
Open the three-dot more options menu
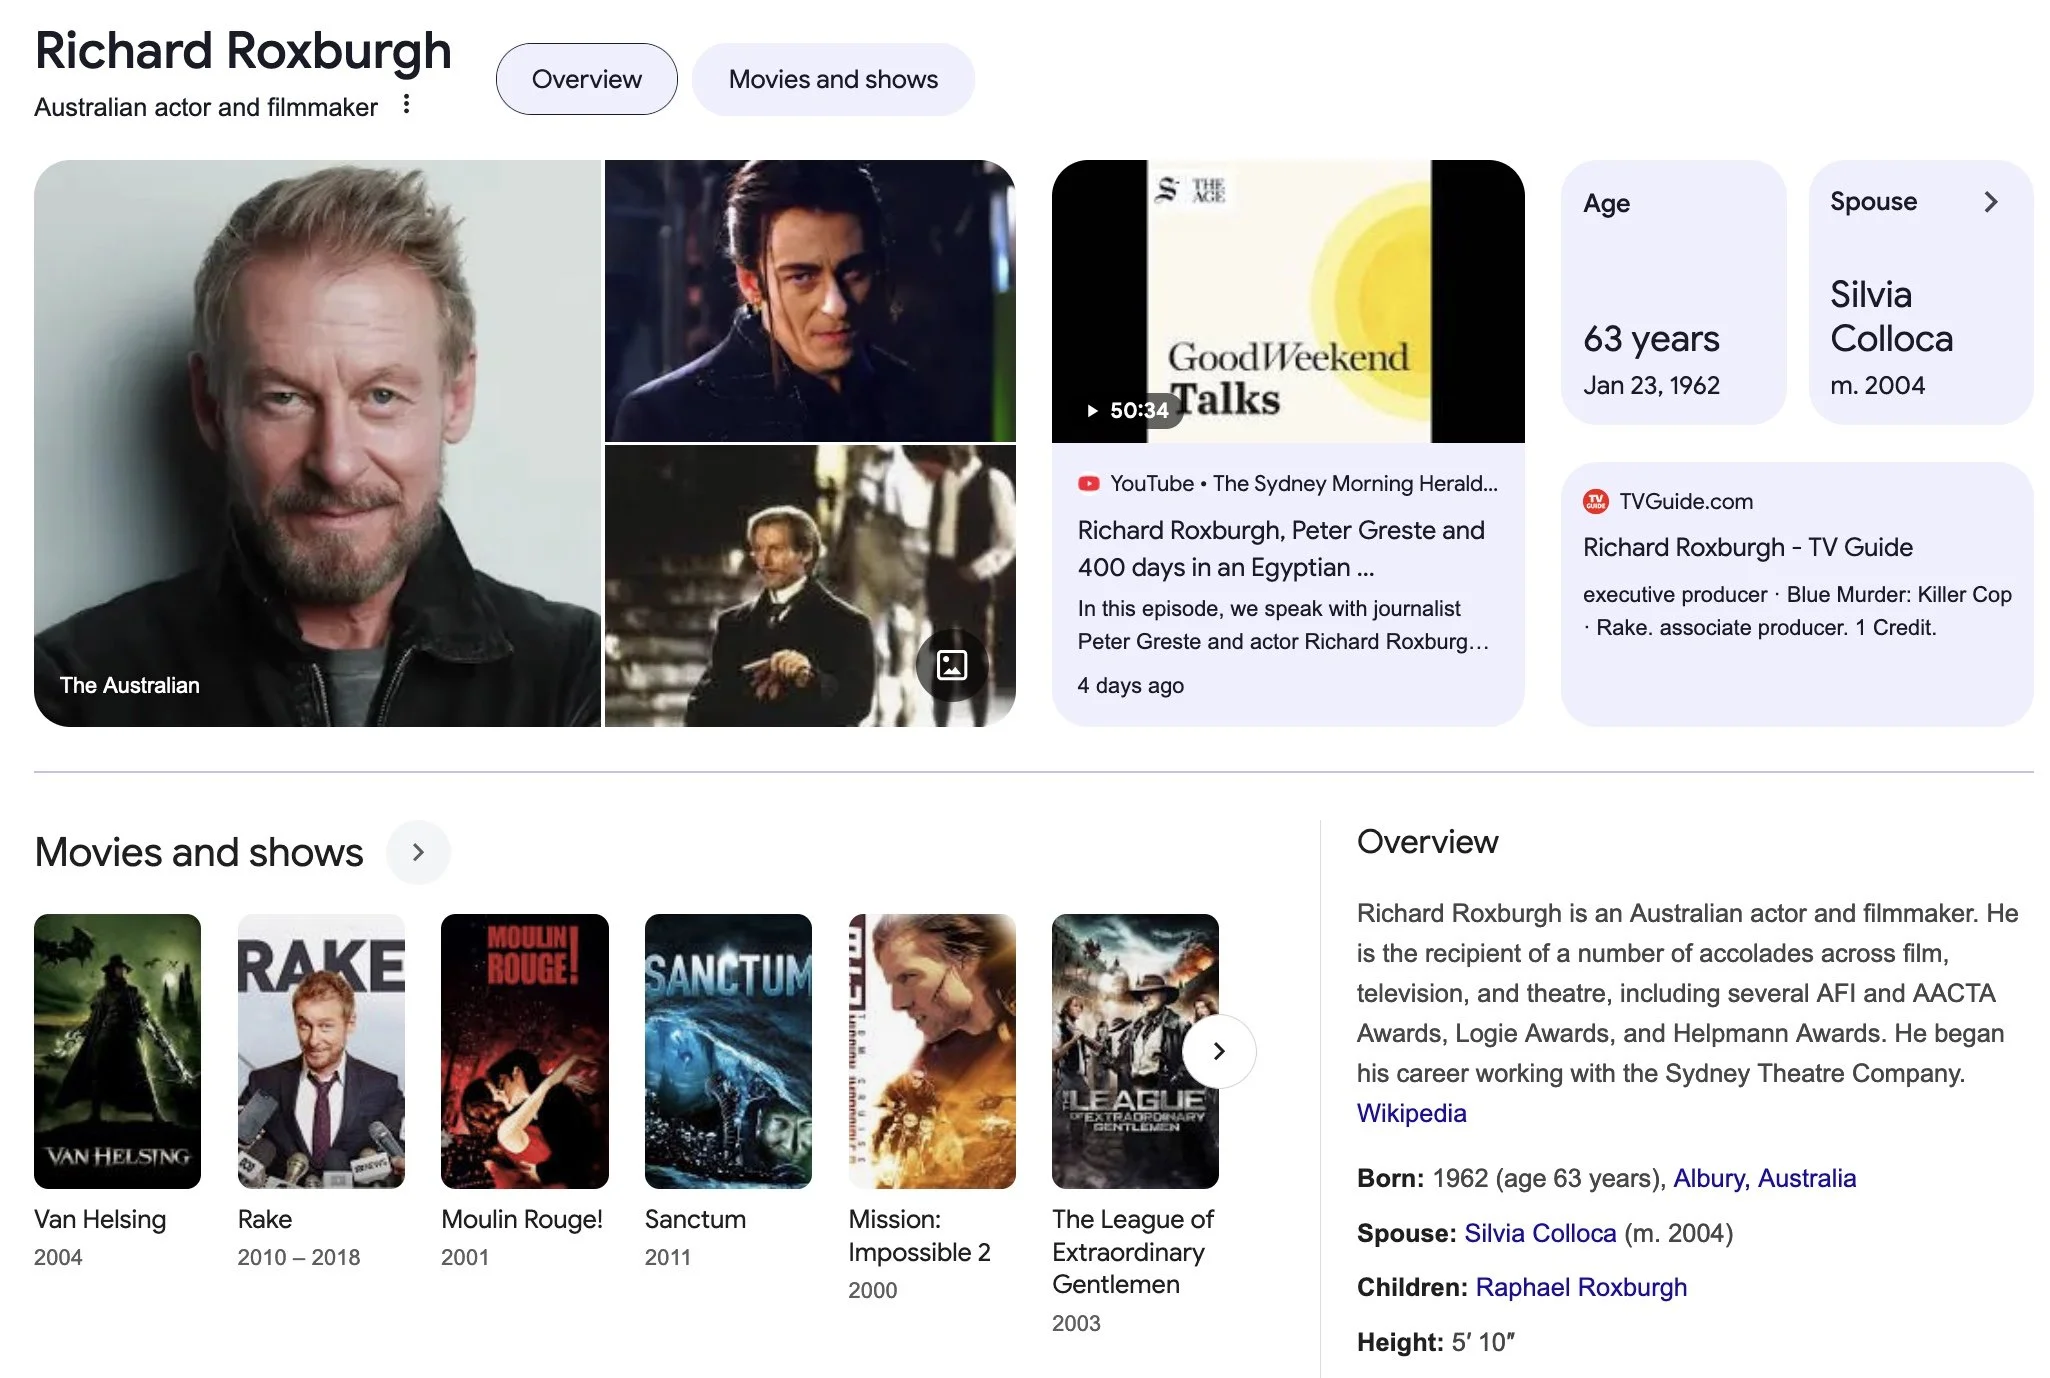(x=406, y=105)
